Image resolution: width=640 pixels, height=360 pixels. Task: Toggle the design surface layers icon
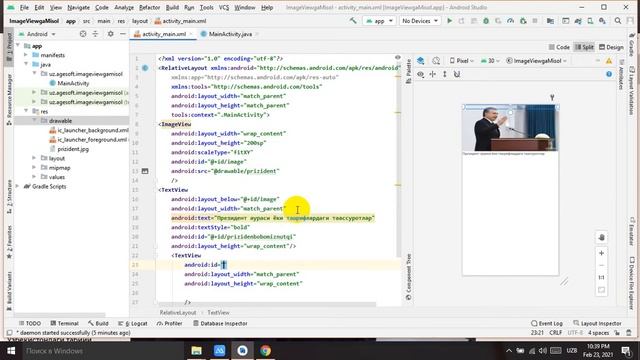tap(420, 61)
